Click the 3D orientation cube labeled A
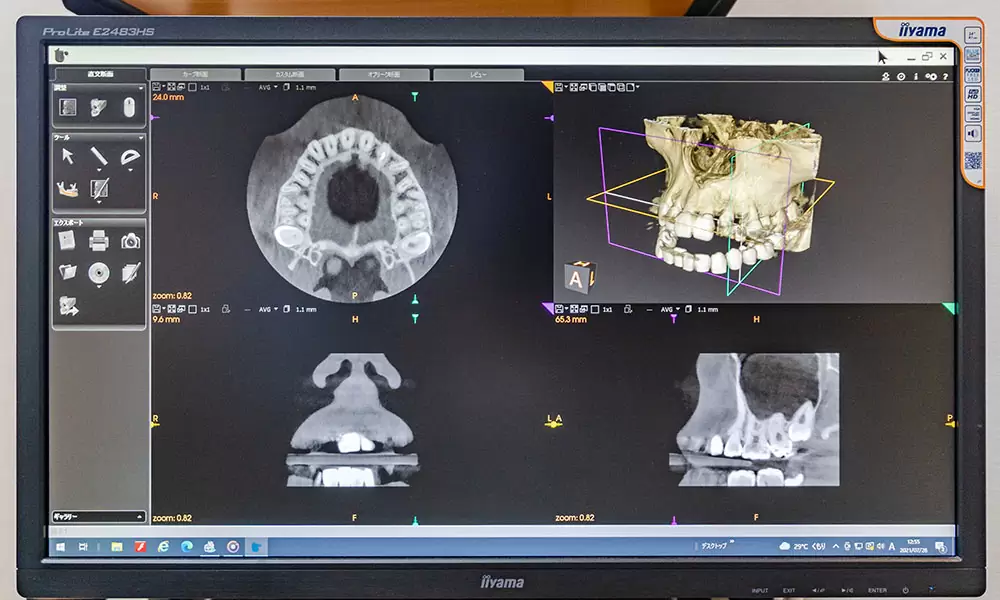Viewport: 1000px width, 600px height. pos(579,276)
